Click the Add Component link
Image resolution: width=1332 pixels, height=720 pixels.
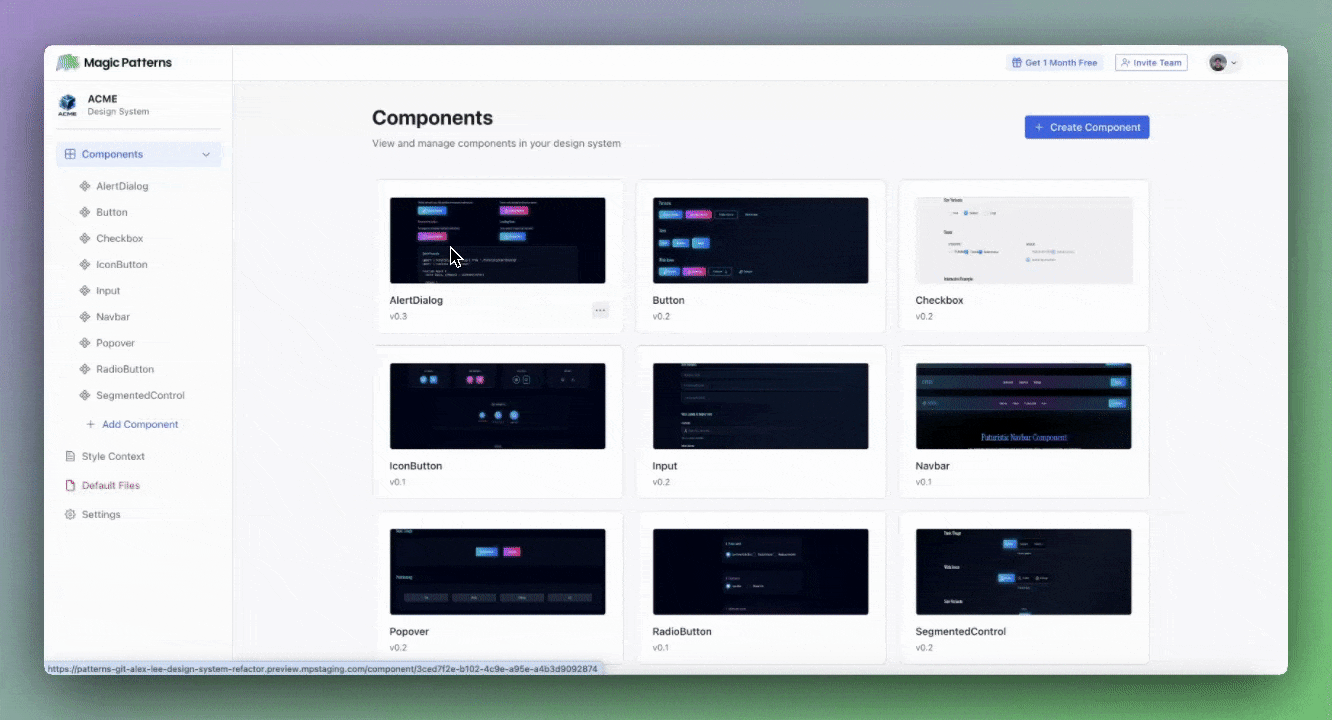tap(139, 424)
